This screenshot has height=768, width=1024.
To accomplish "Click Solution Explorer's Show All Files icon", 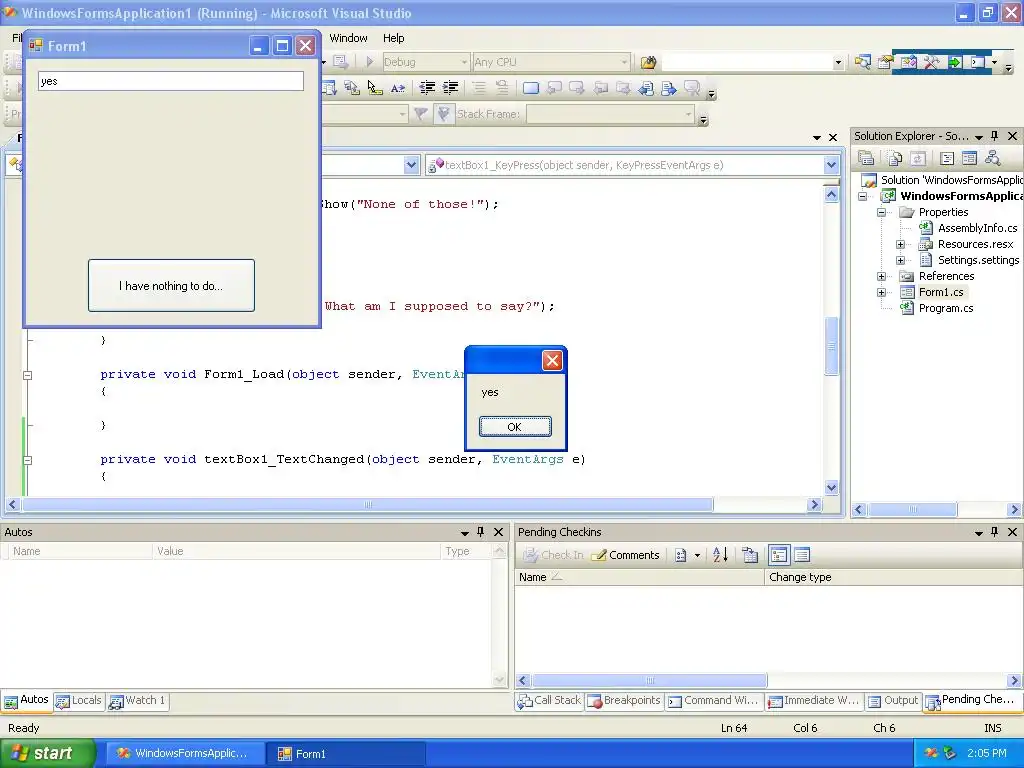I will pyautogui.click(x=895, y=157).
